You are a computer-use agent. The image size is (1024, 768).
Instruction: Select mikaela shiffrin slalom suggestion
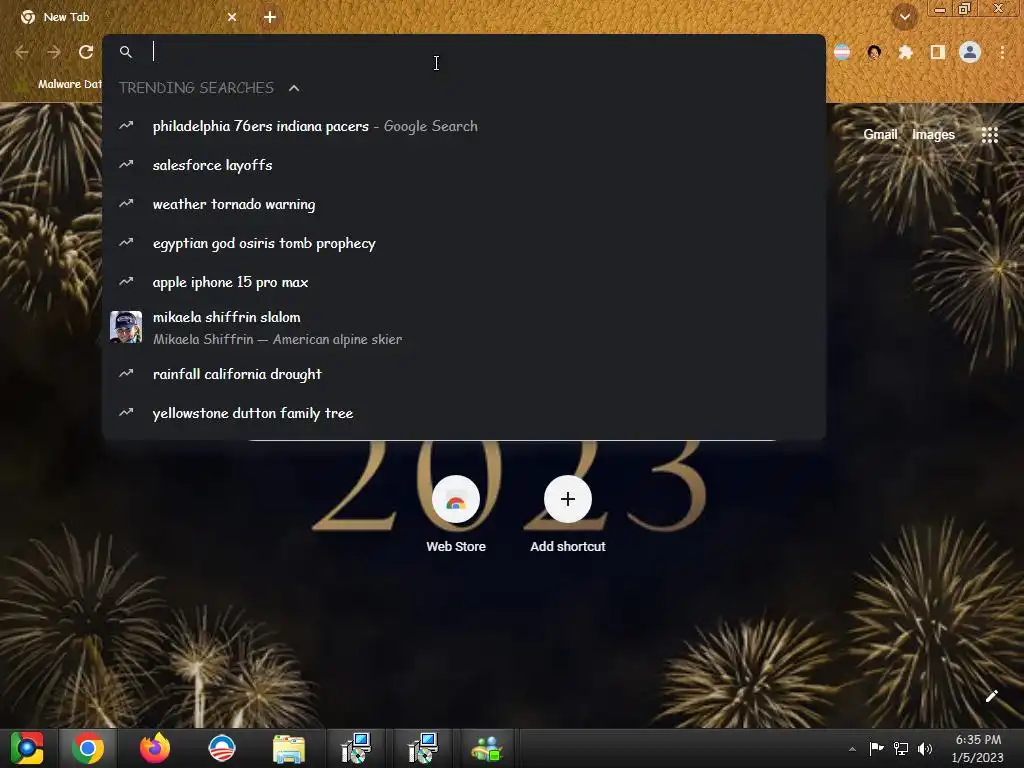click(x=464, y=327)
